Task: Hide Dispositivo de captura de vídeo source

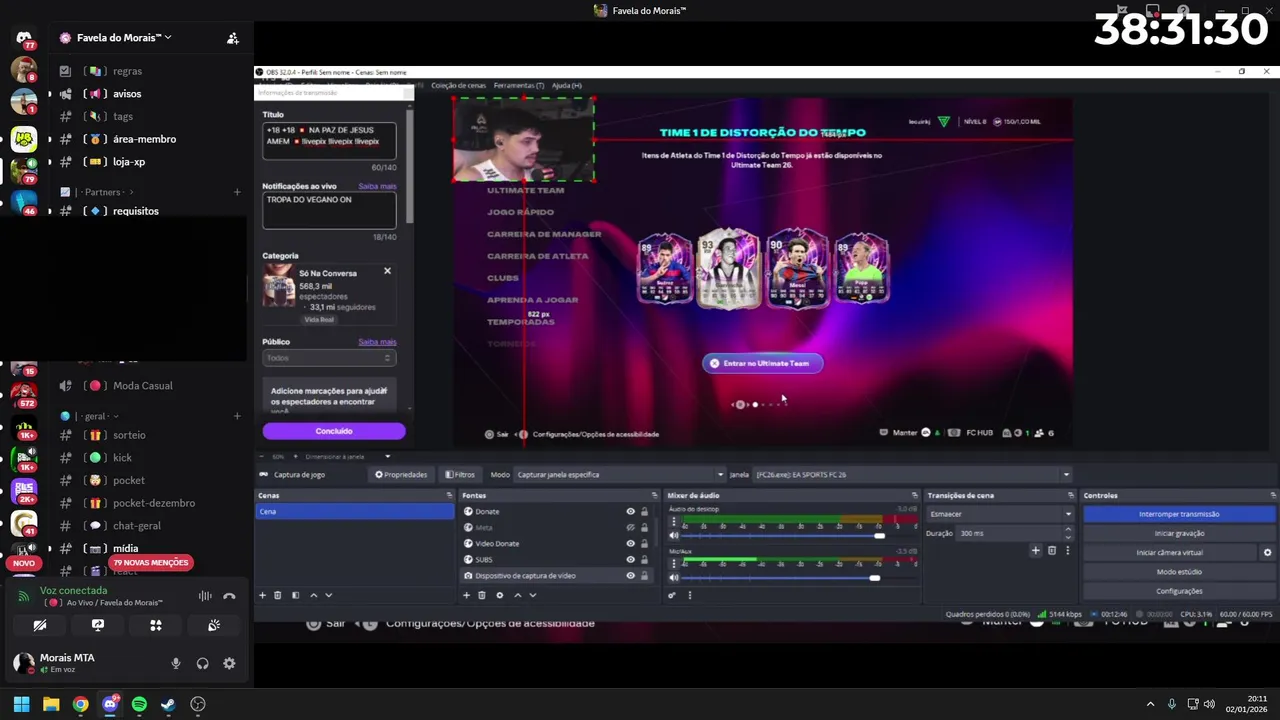Action: 630,575
